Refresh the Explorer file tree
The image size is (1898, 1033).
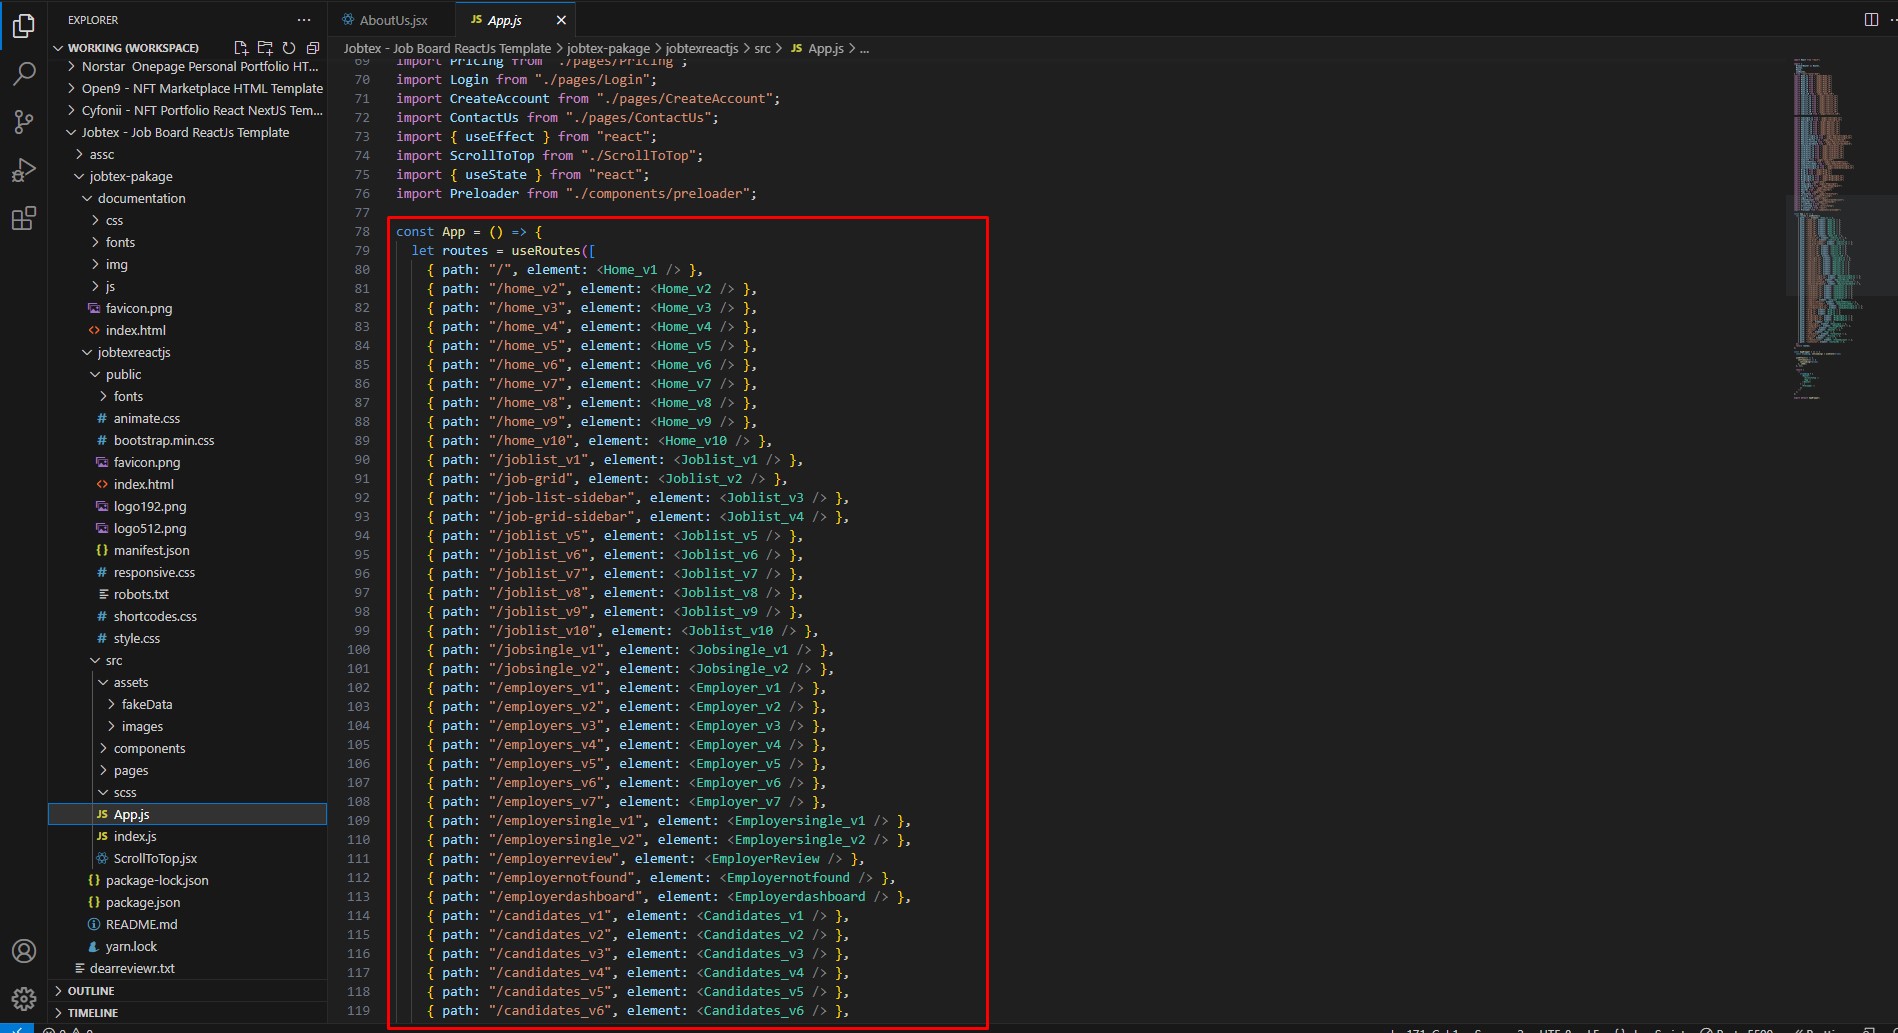click(x=289, y=48)
